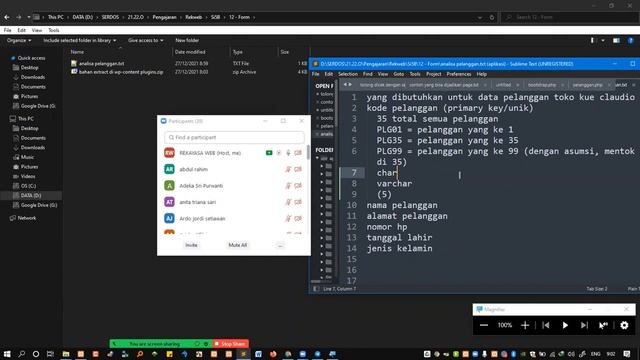The width and height of the screenshot is (640, 360).
Task: Open Task View on the taskbar
Action: coord(50,354)
